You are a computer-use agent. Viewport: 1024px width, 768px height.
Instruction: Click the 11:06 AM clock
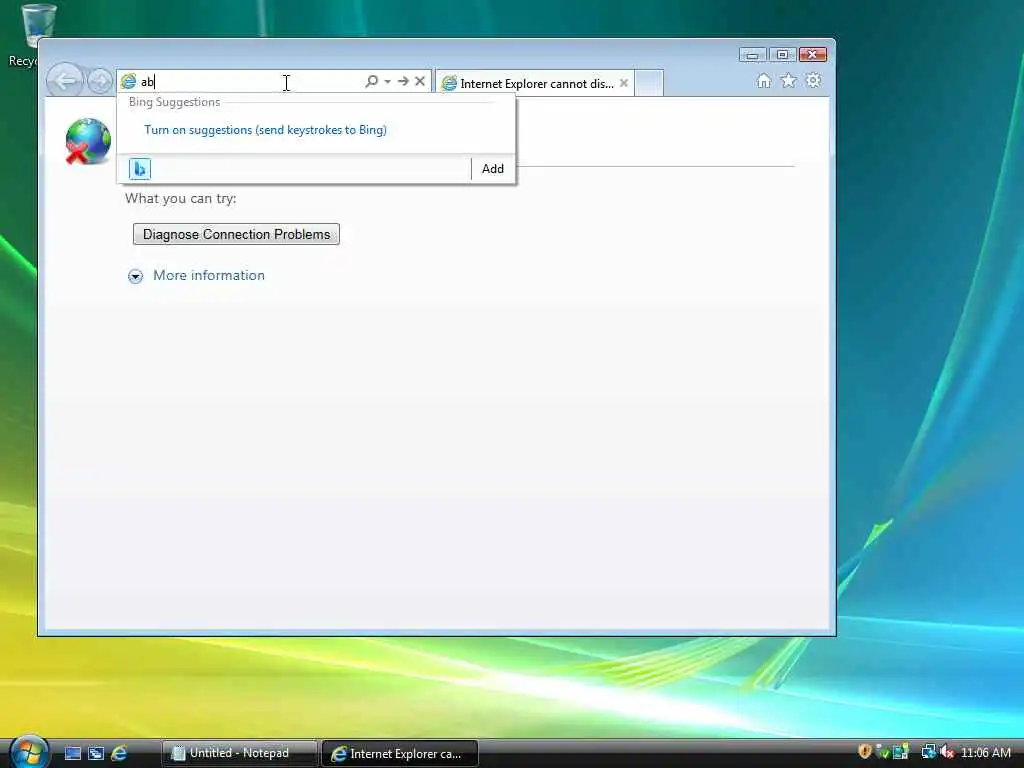point(985,752)
